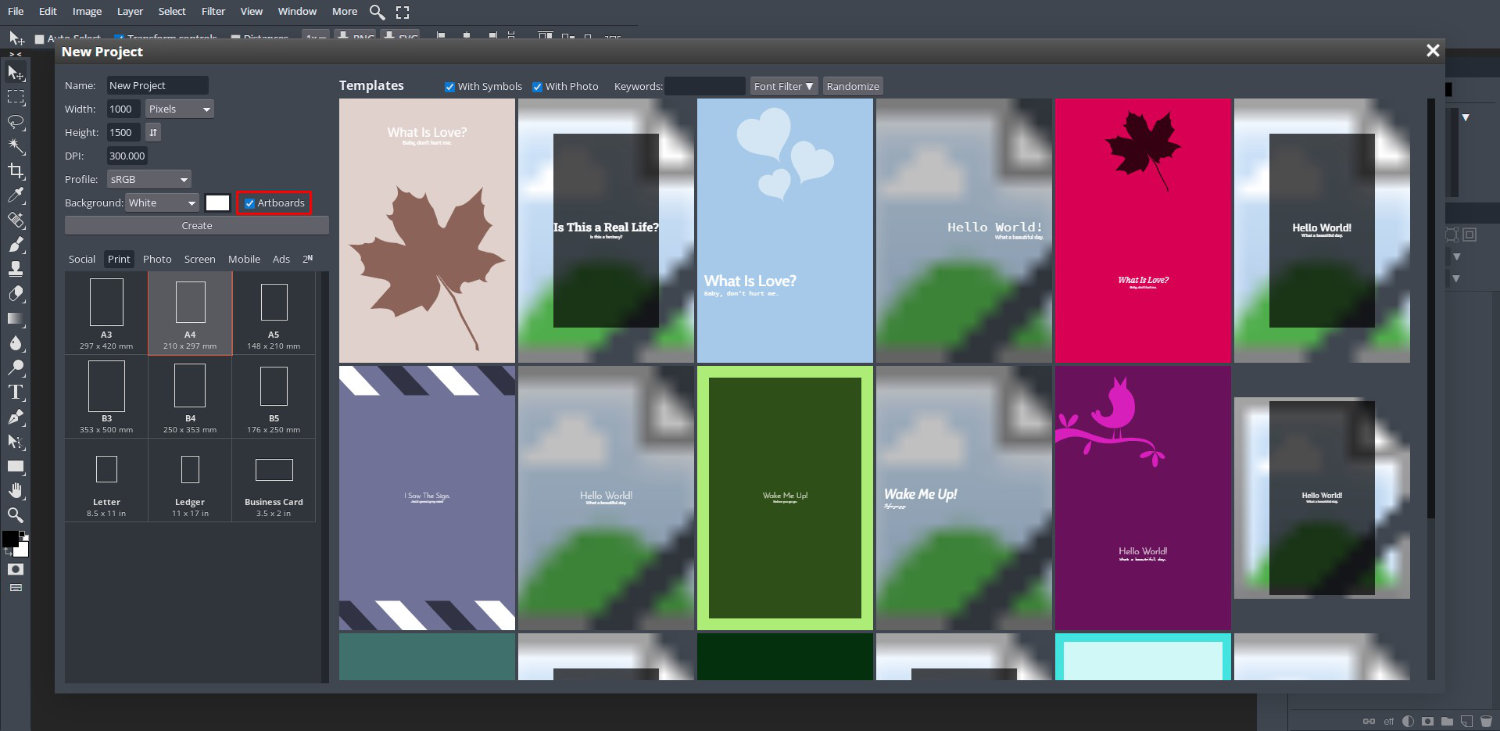This screenshot has width=1500, height=731.
Task: Select the Crop tool
Action: 16,171
